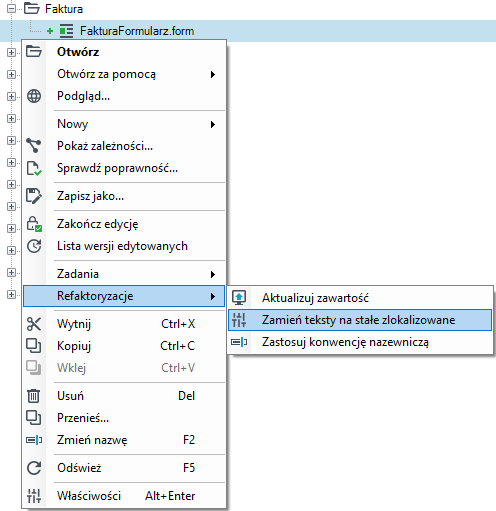Choose Podgląd... from the context menu
Viewport: 496px width, 511px height.
tap(124, 96)
